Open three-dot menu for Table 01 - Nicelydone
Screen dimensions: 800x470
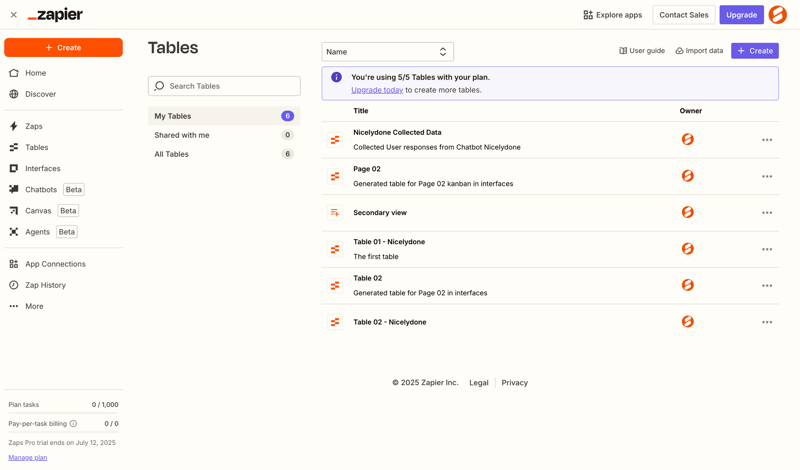click(x=767, y=249)
